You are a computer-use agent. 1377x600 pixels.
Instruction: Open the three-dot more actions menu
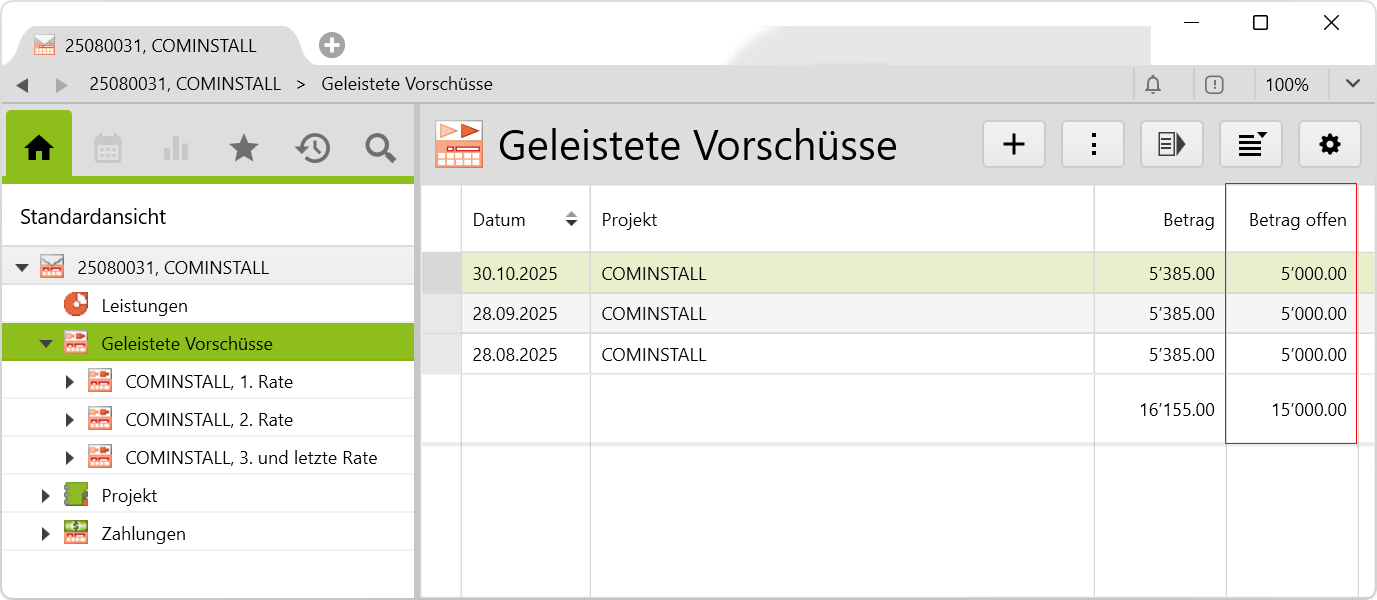(1093, 145)
